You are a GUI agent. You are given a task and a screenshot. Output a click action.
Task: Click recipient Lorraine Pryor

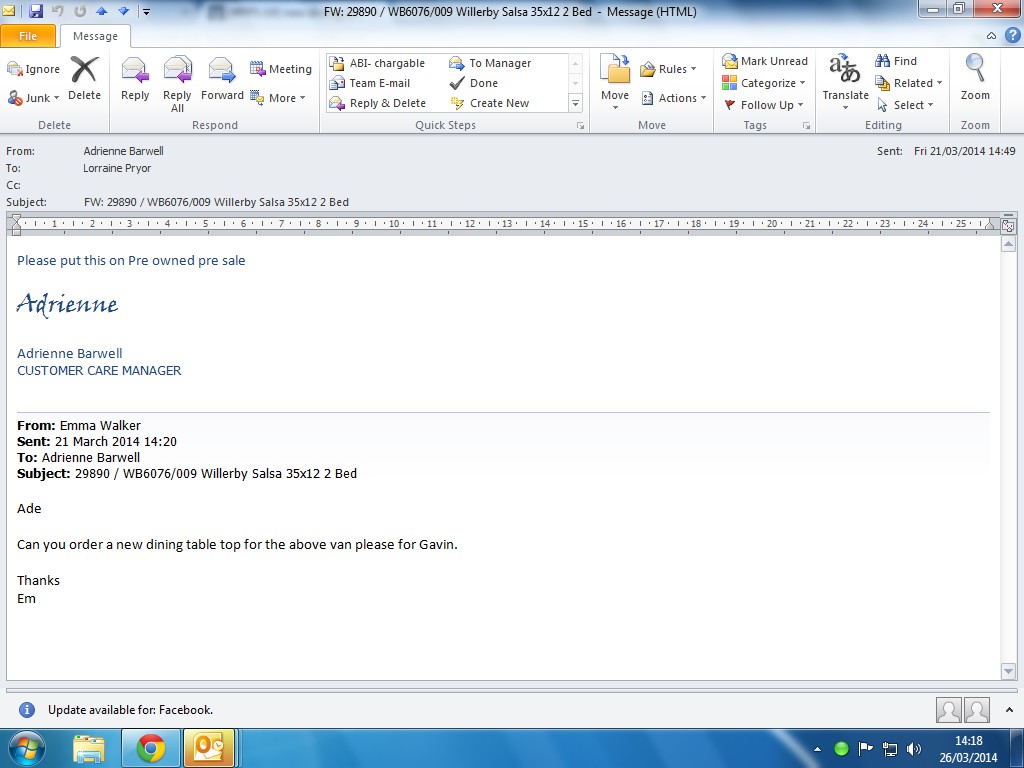[117, 168]
